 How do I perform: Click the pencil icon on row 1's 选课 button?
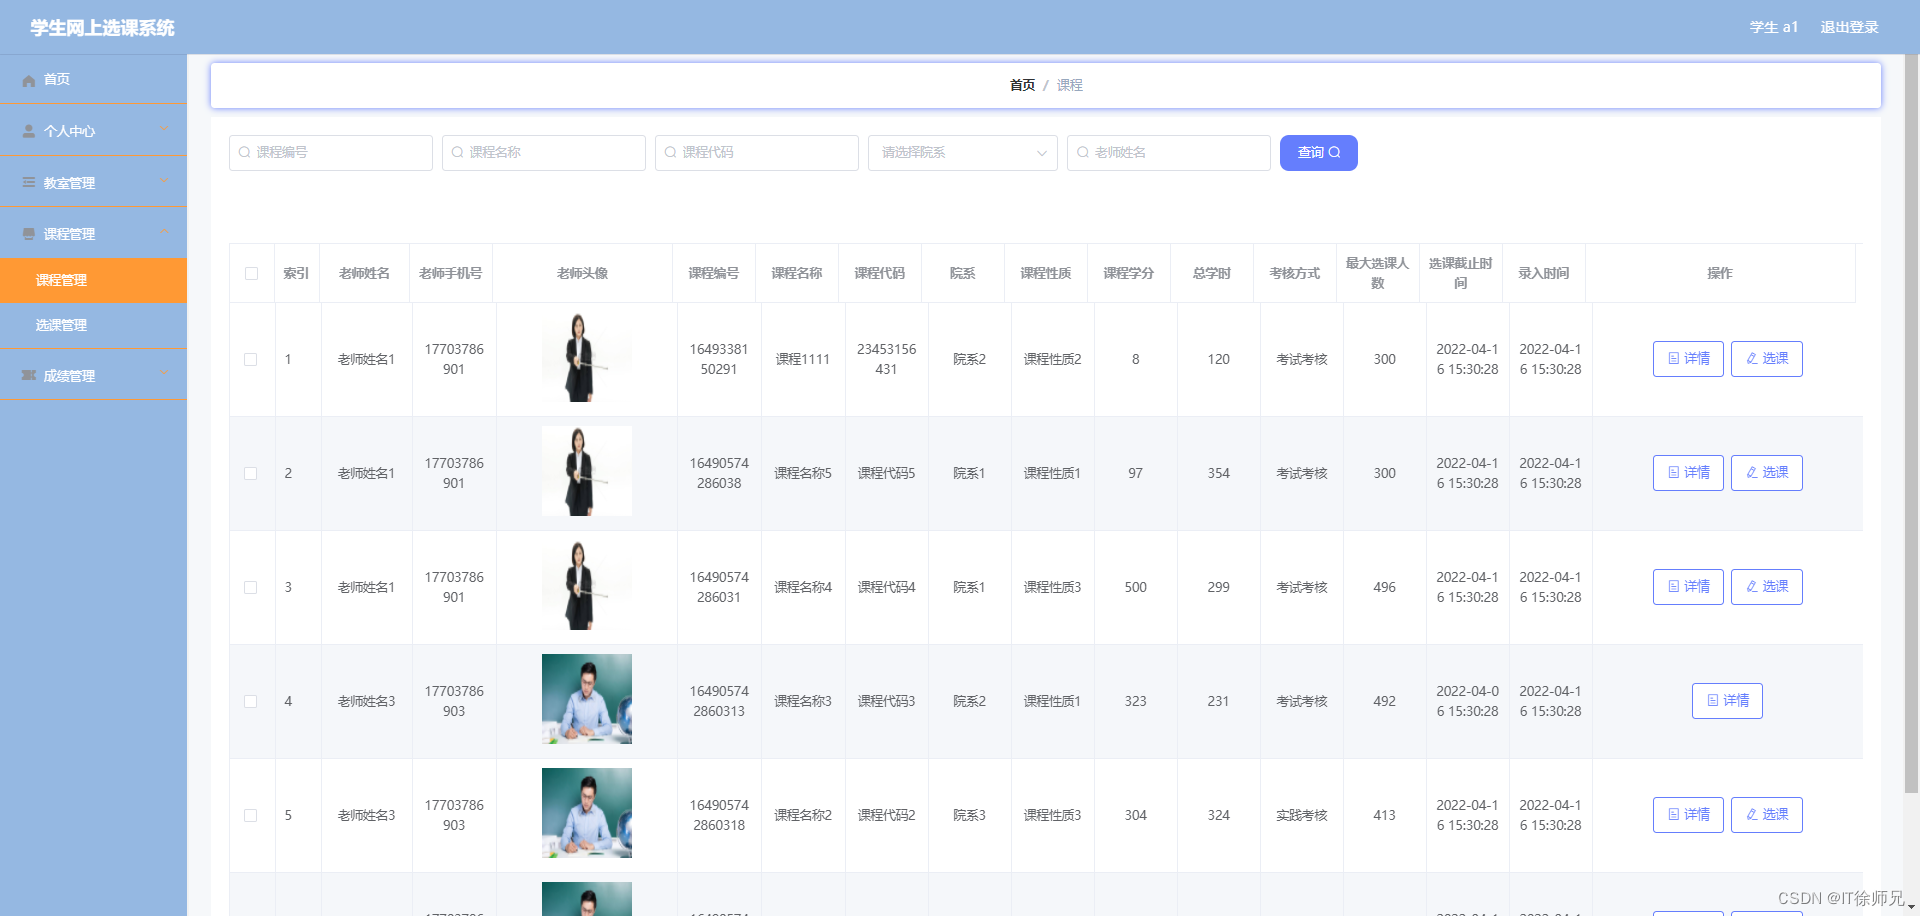1751,358
